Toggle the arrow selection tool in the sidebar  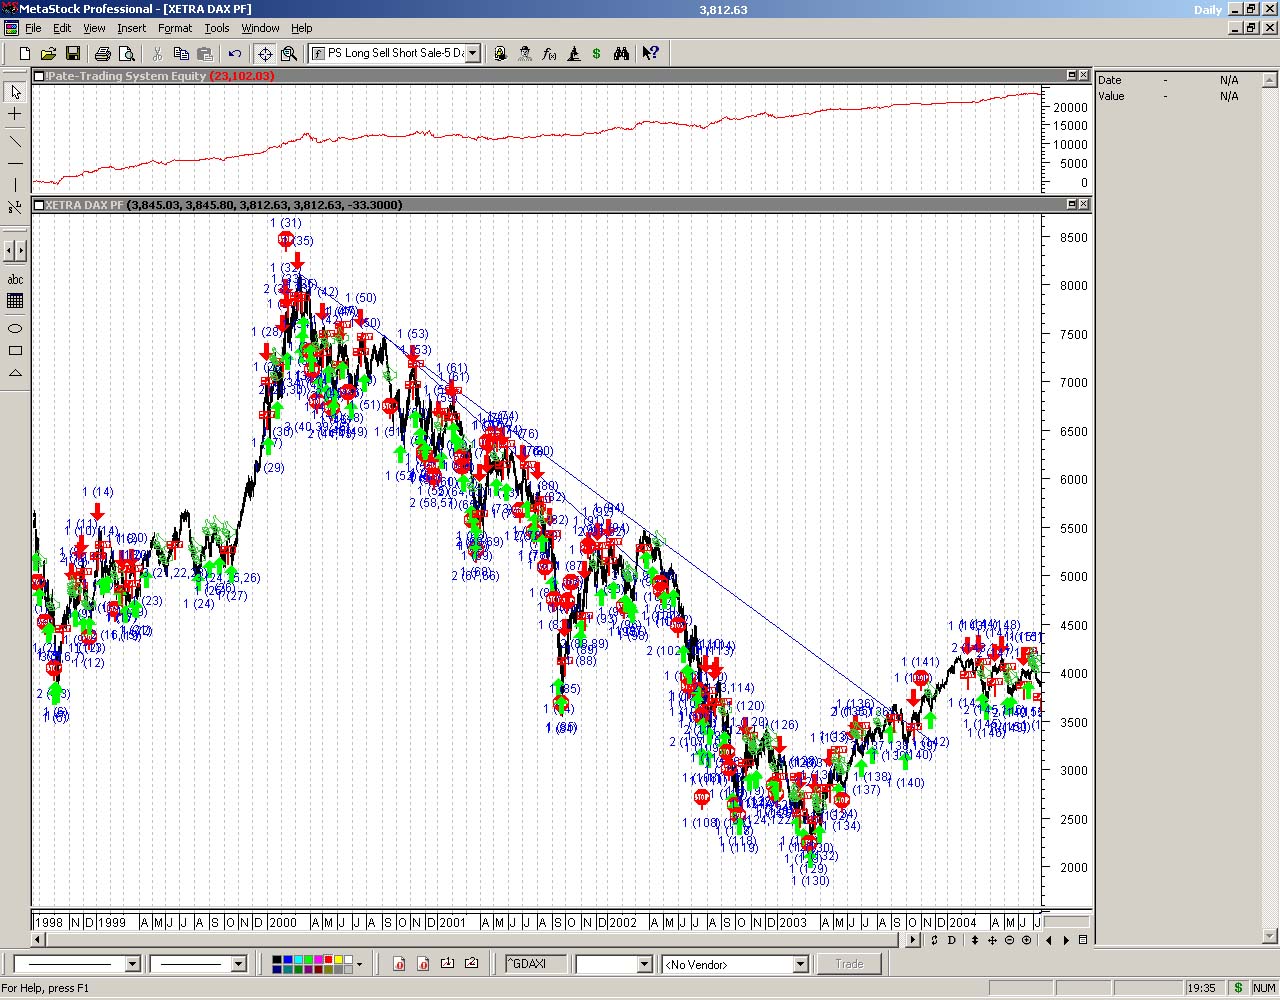(15, 92)
